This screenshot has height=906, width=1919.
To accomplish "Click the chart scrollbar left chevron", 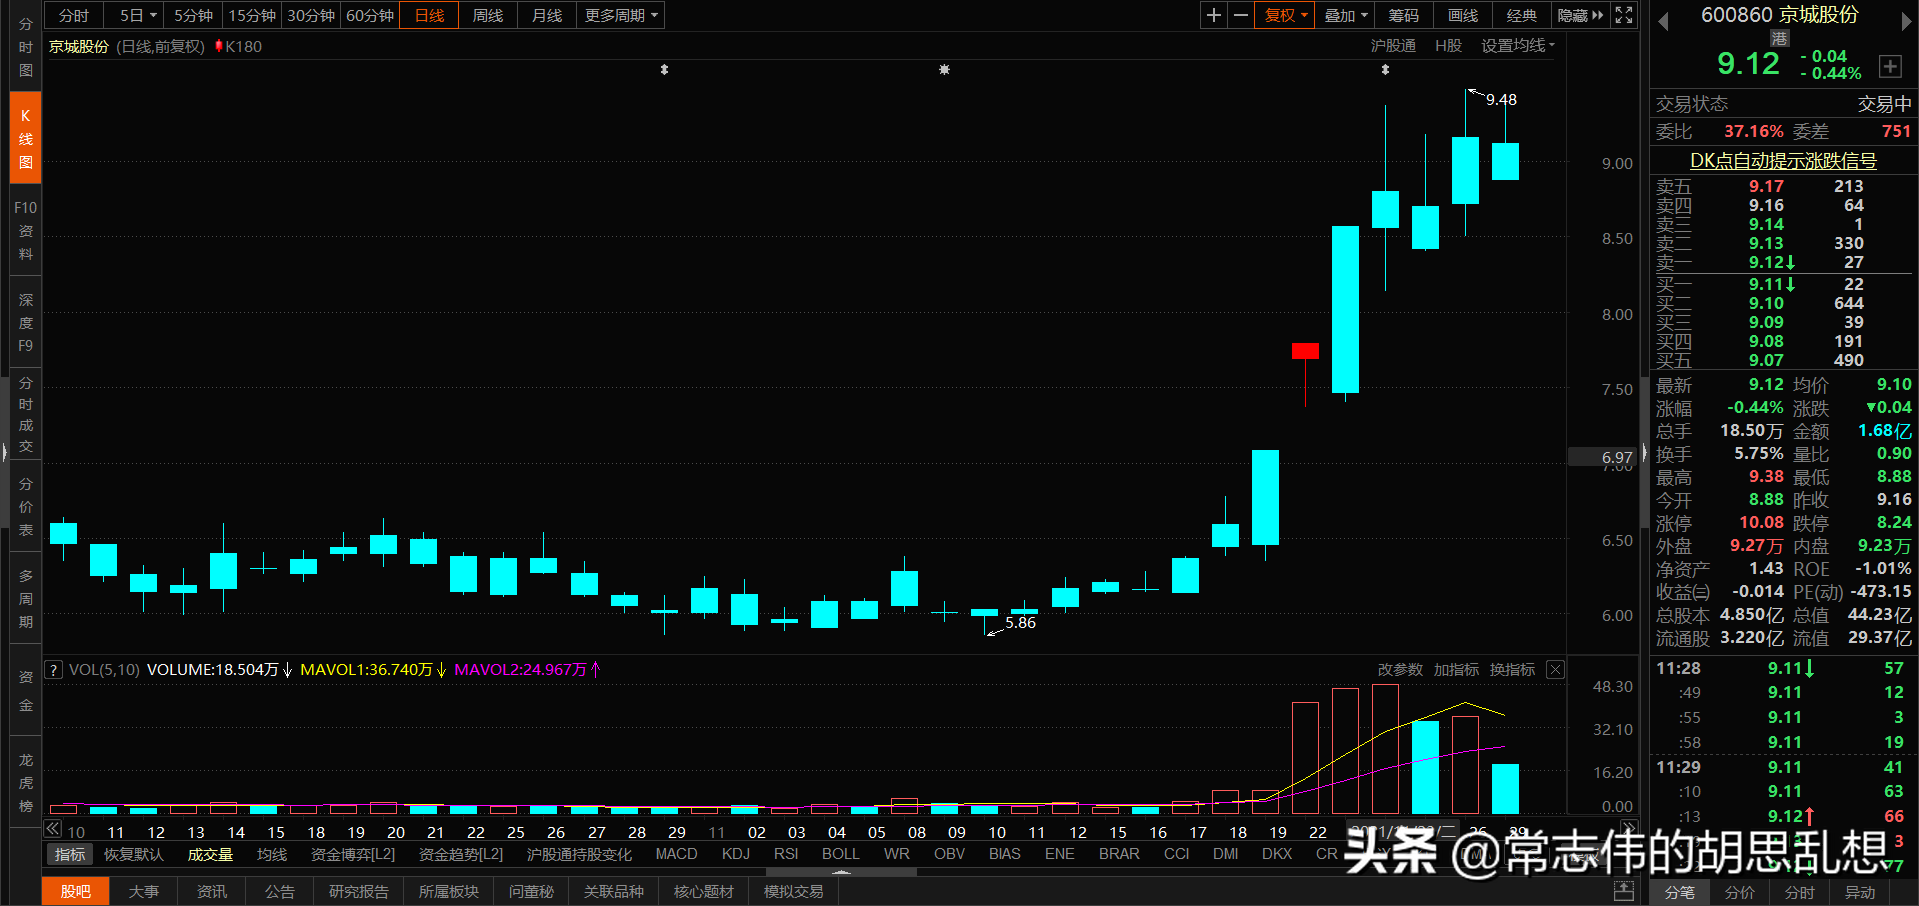I will pyautogui.click(x=52, y=829).
